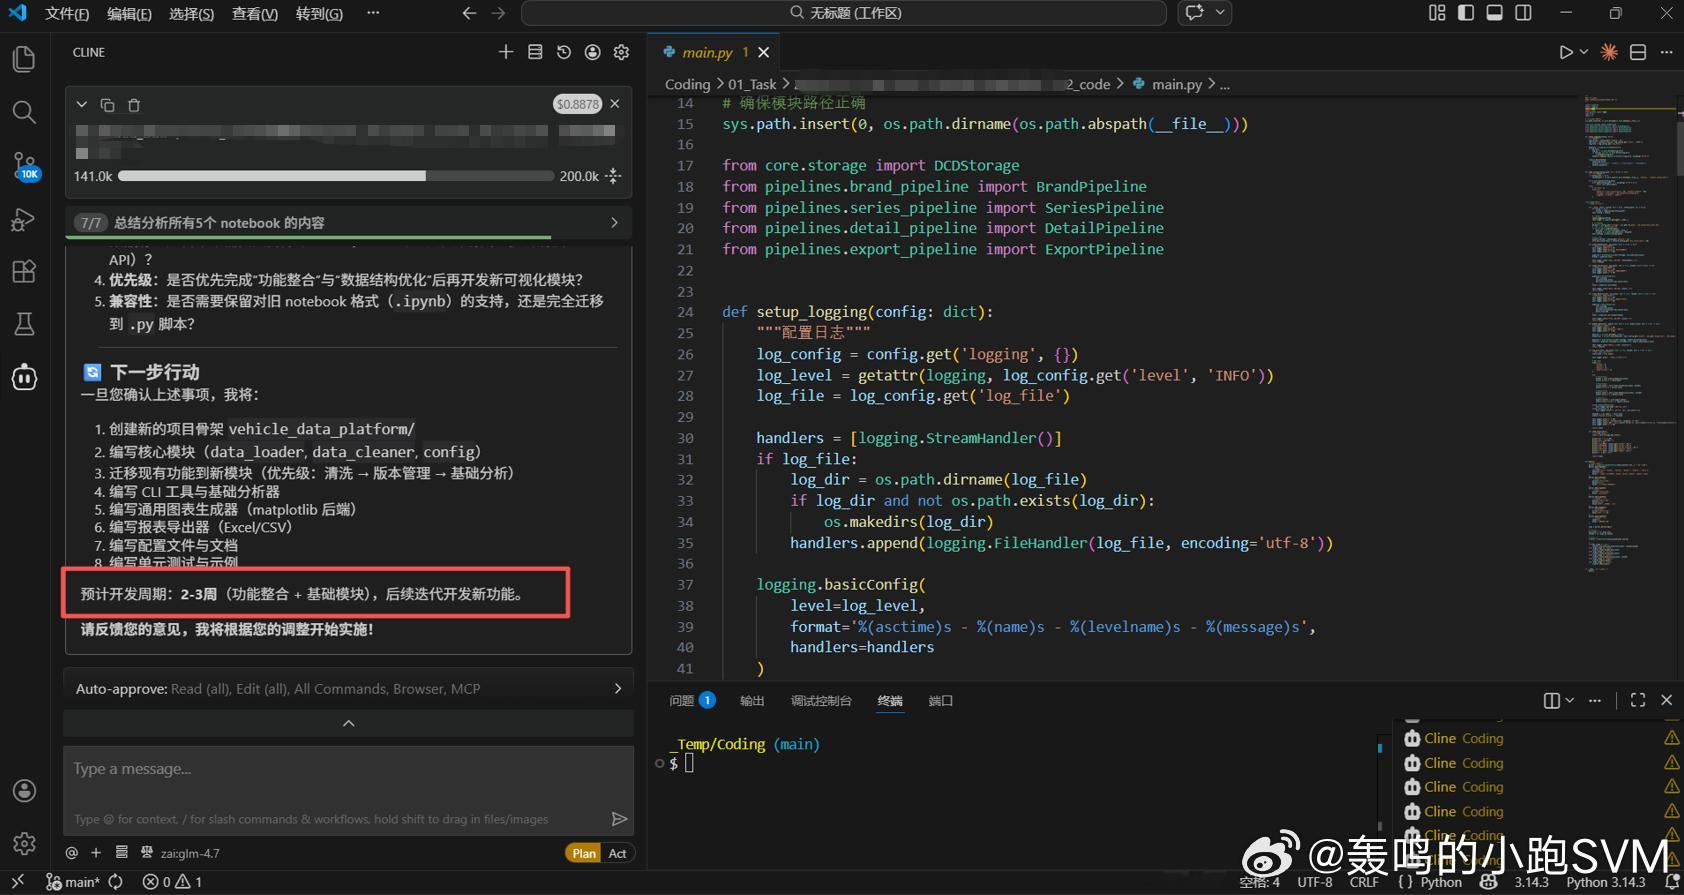Viewport: 1684px width, 895px height.
Task: Click the main* git branch in status bar
Action: [73, 882]
